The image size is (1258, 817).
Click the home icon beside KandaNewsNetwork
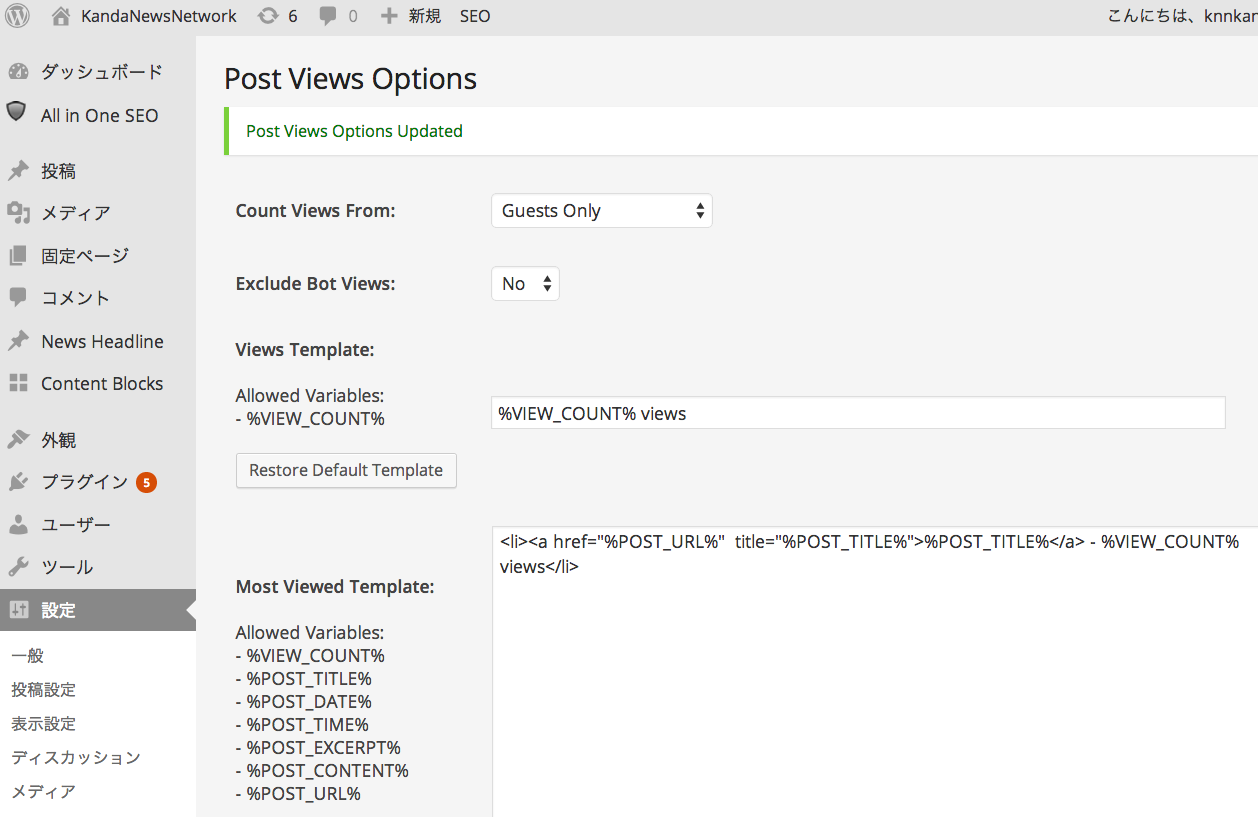coord(62,16)
